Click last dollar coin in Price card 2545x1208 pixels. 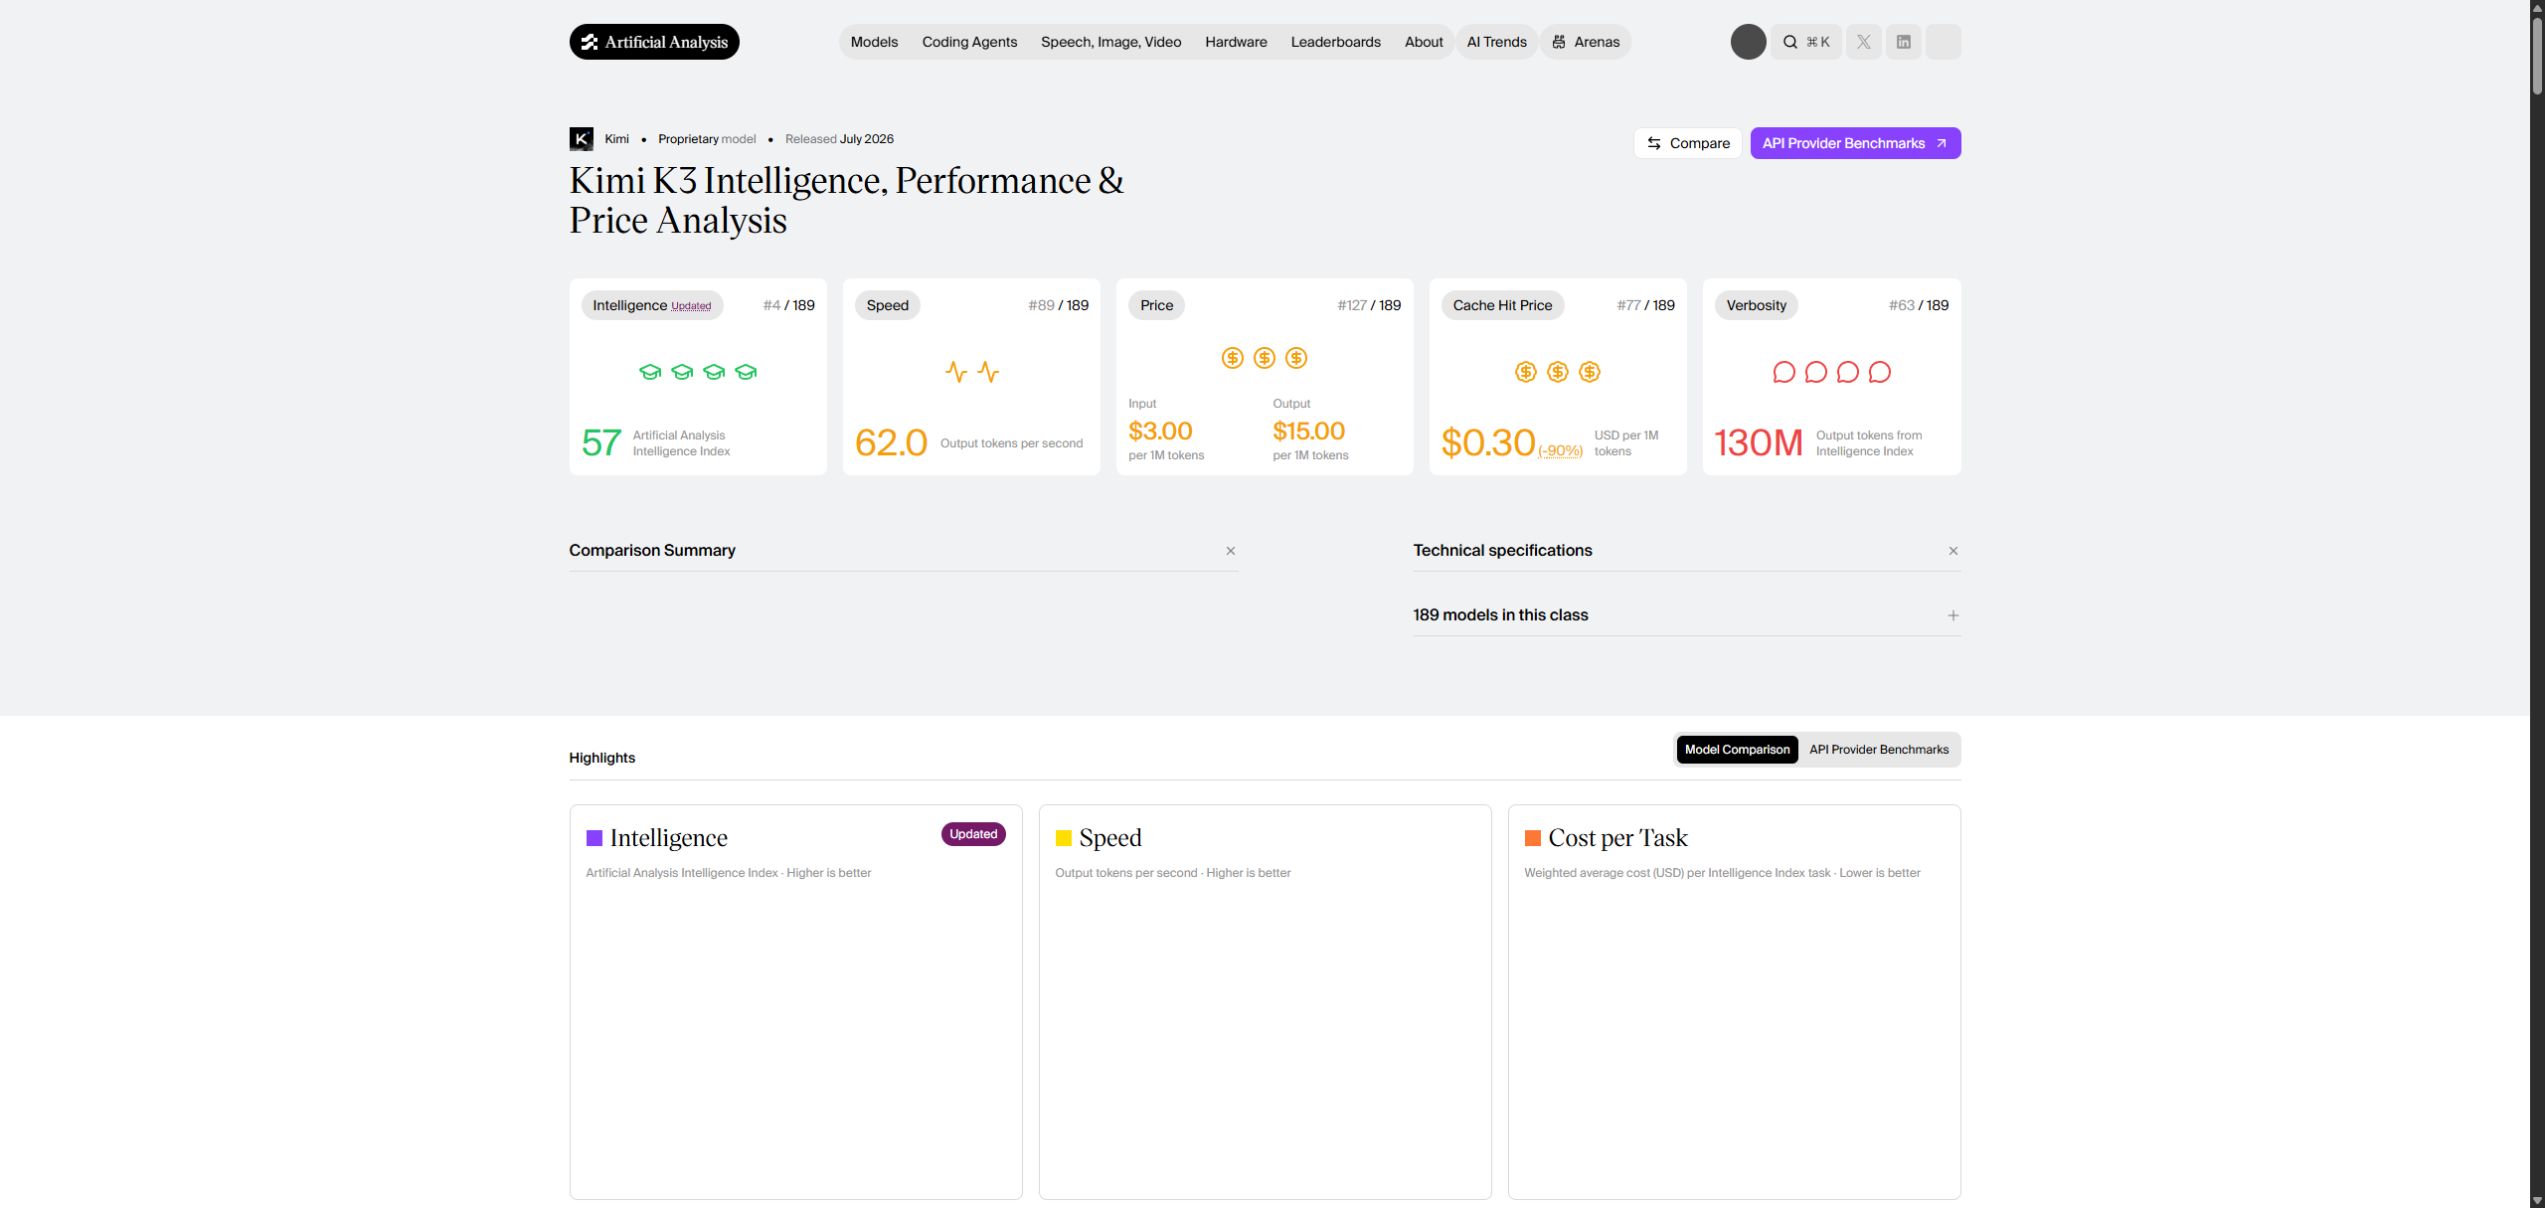pyautogui.click(x=1296, y=358)
